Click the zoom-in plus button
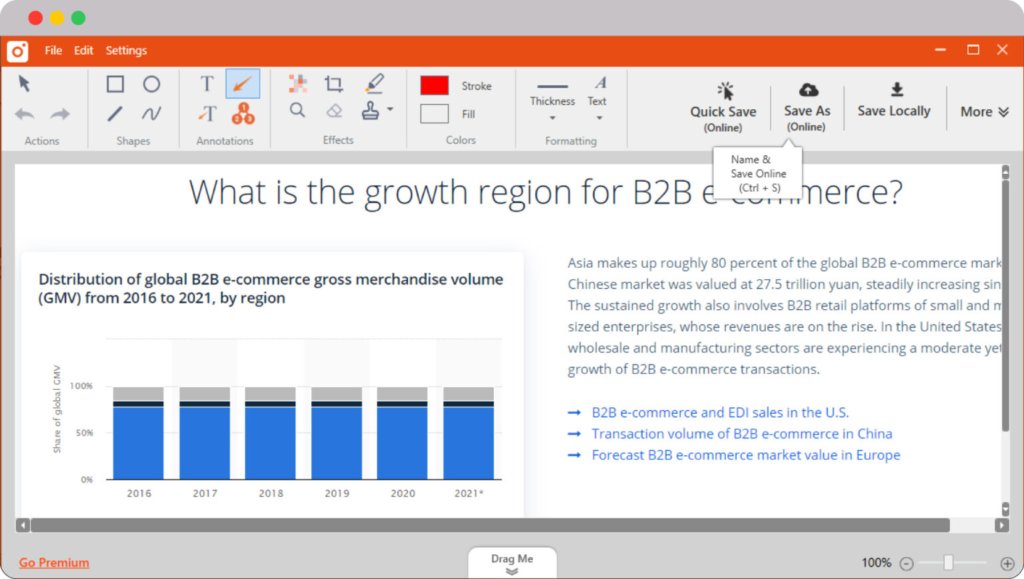1024x579 pixels. [x=1006, y=563]
